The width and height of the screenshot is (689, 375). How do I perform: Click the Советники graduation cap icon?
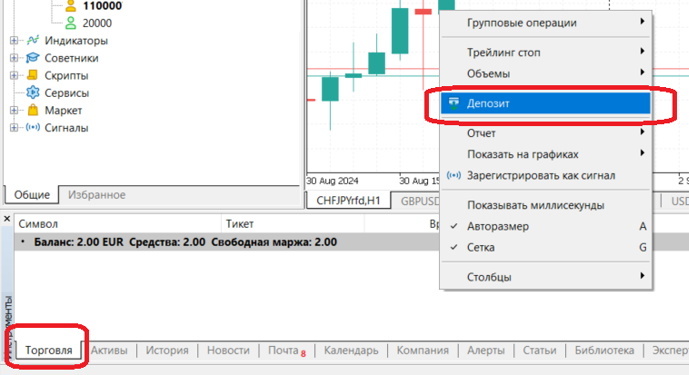pyautogui.click(x=33, y=58)
